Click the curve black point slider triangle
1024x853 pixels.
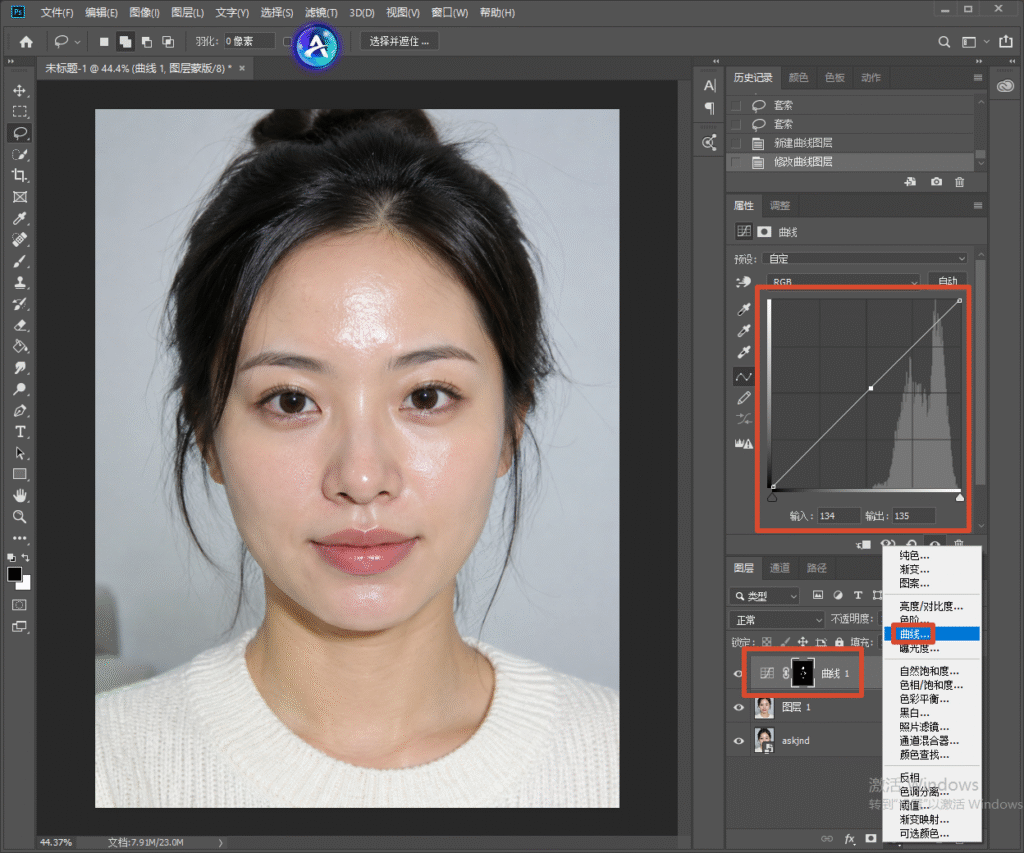coord(773,498)
